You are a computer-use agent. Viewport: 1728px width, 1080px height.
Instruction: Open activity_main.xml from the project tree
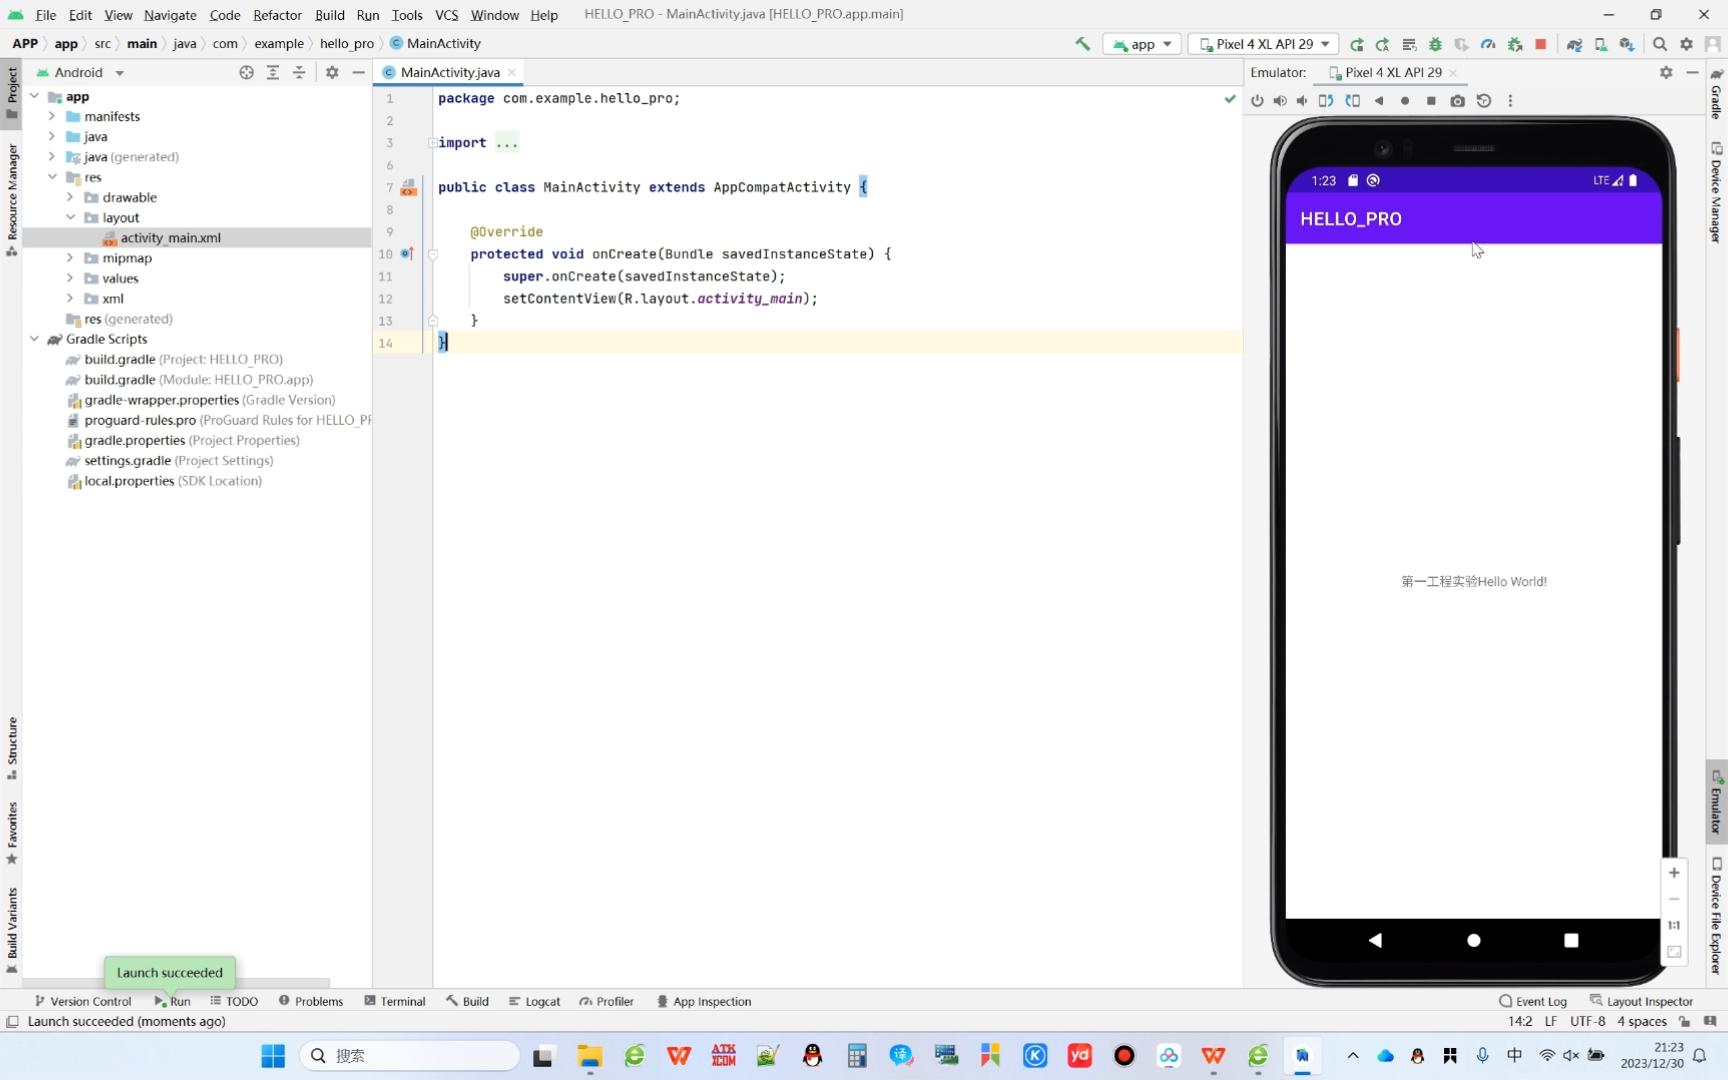(x=171, y=238)
